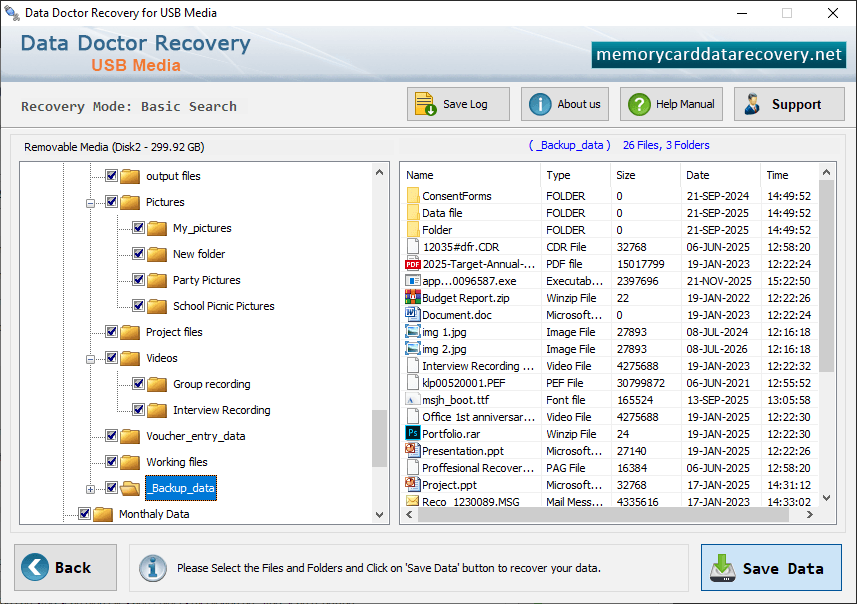Click the Word icon beside Document.doc
Viewport: 857px width, 604px height.
tap(411, 314)
